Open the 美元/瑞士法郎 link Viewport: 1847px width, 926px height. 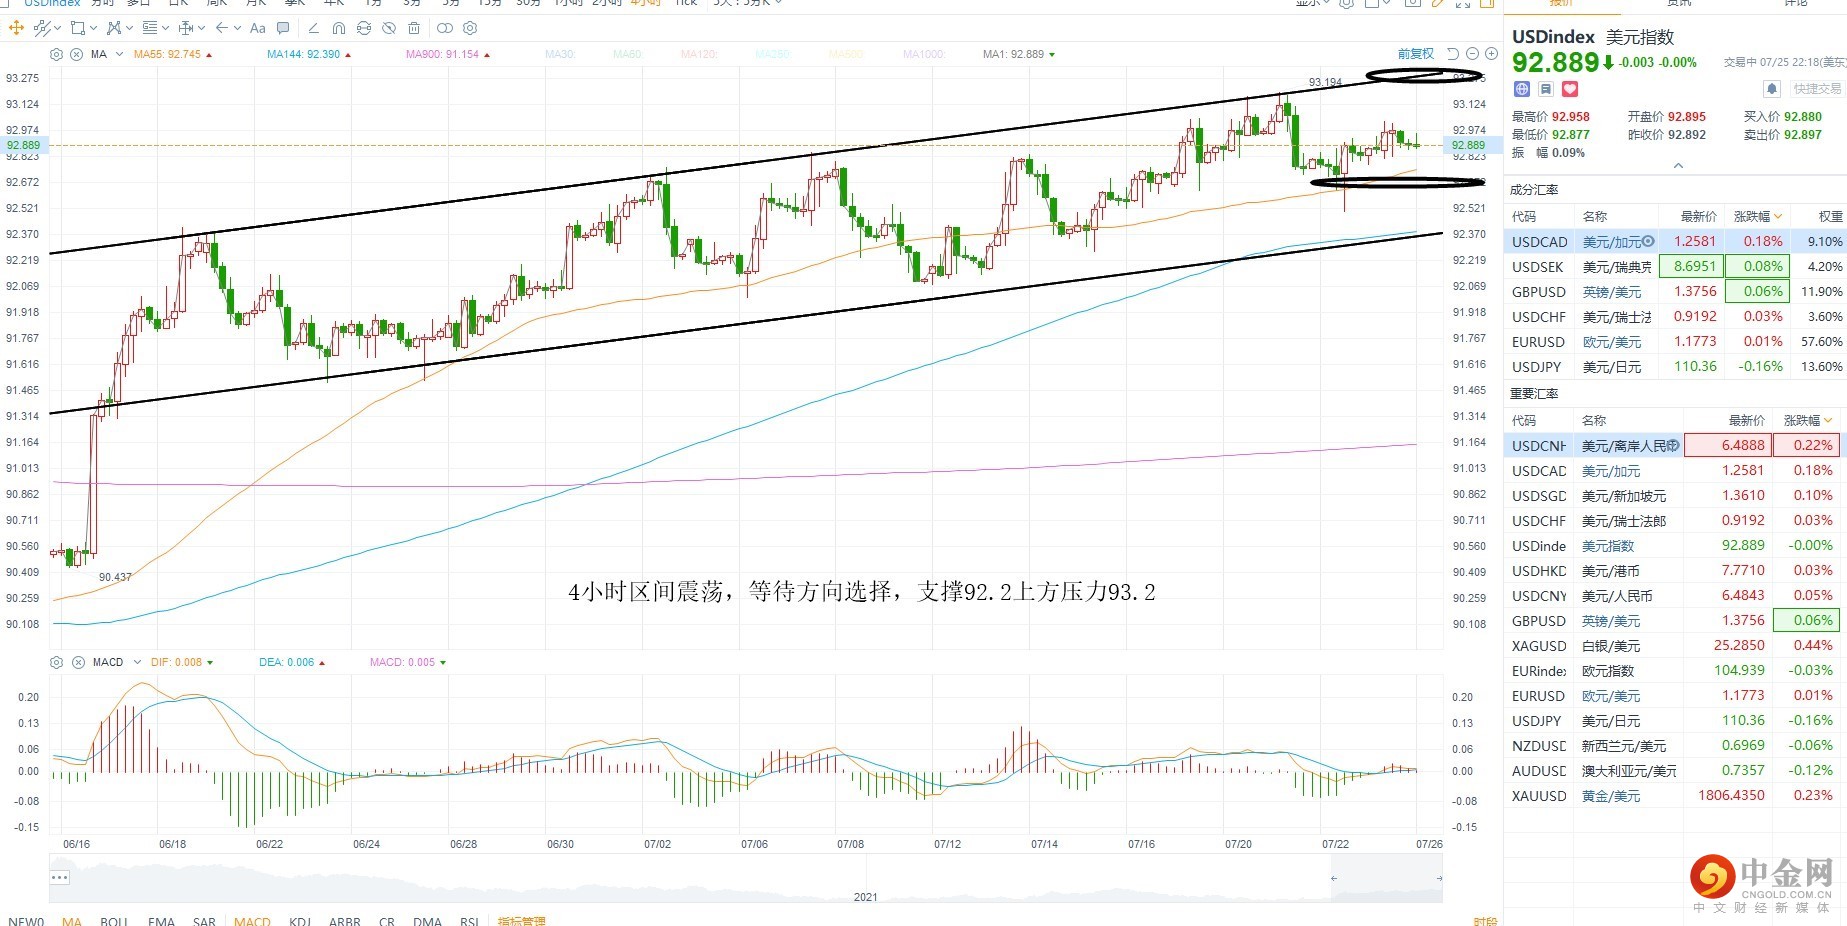[1624, 521]
